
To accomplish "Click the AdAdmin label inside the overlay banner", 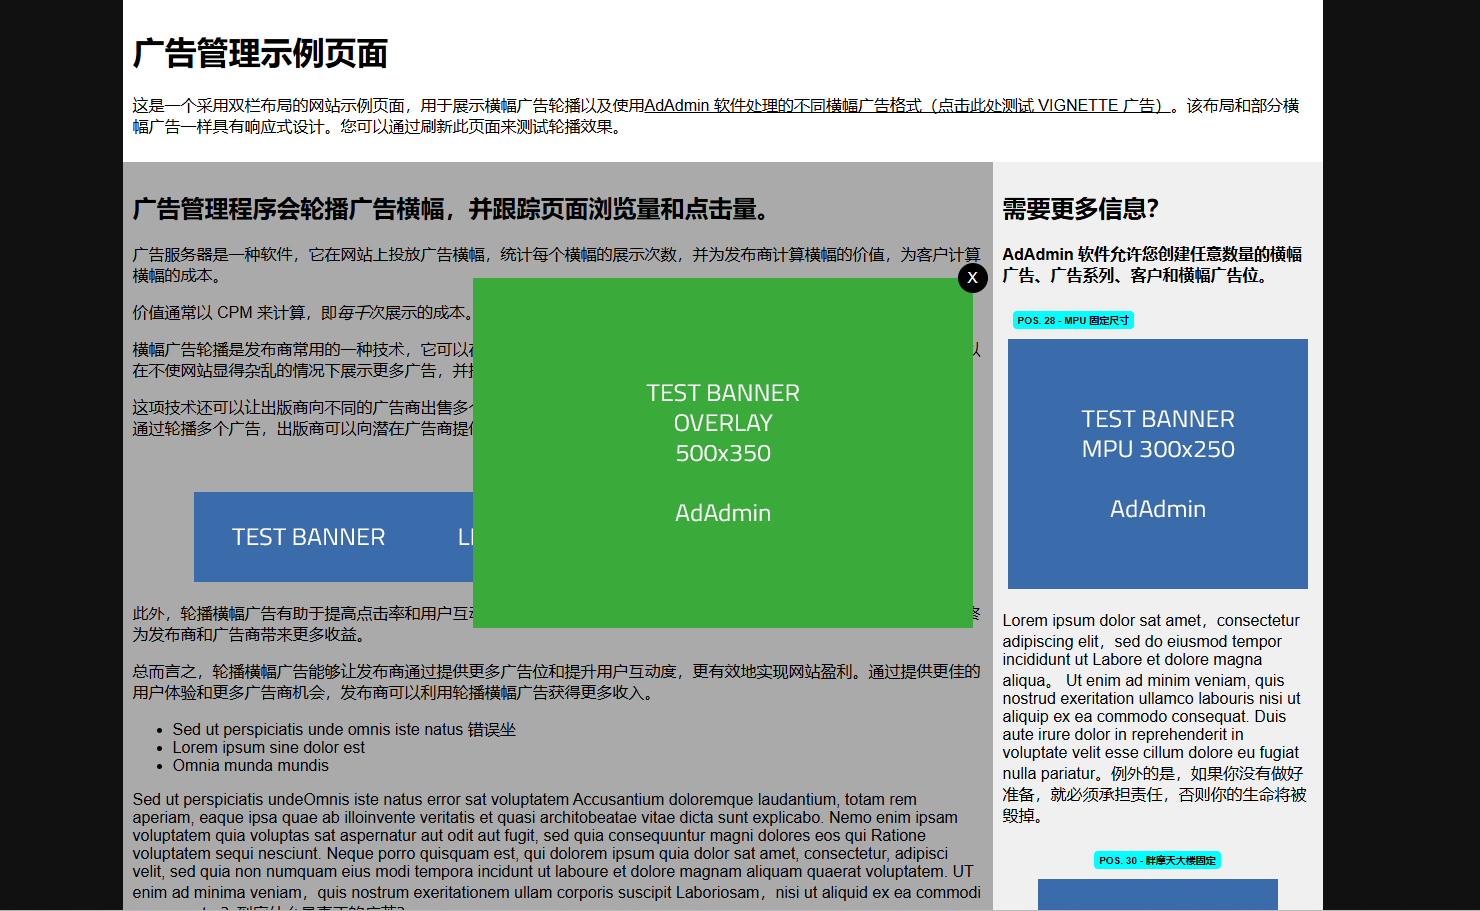I will (723, 512).
